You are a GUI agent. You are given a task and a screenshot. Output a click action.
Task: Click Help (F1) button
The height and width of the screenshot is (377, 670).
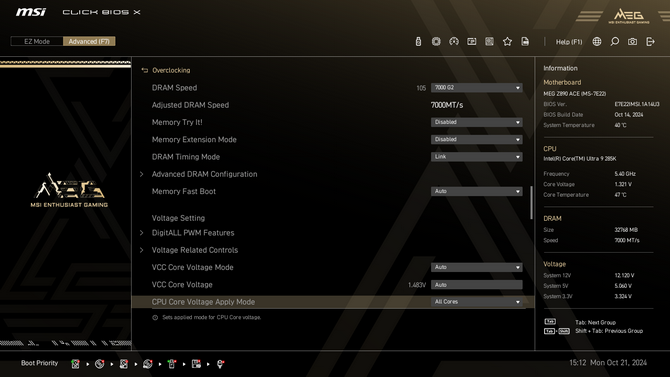[569, 42]
